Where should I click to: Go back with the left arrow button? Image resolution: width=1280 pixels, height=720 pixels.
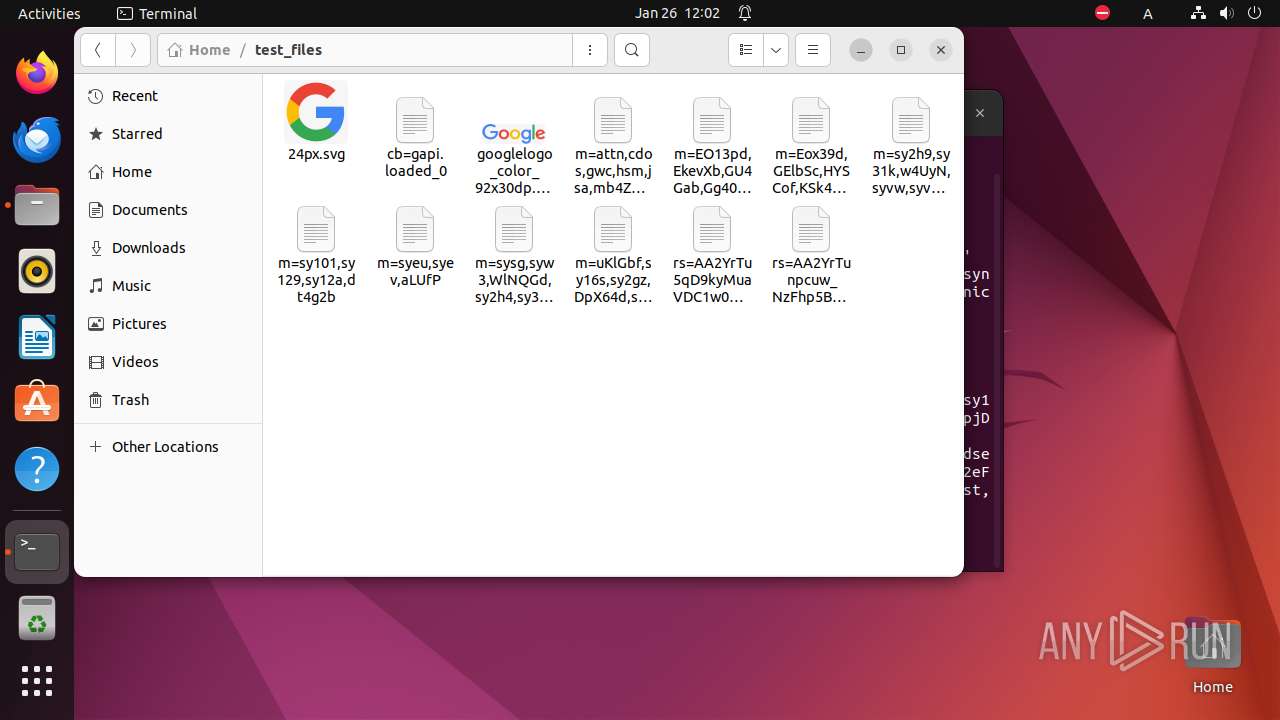tap(98, 50)
